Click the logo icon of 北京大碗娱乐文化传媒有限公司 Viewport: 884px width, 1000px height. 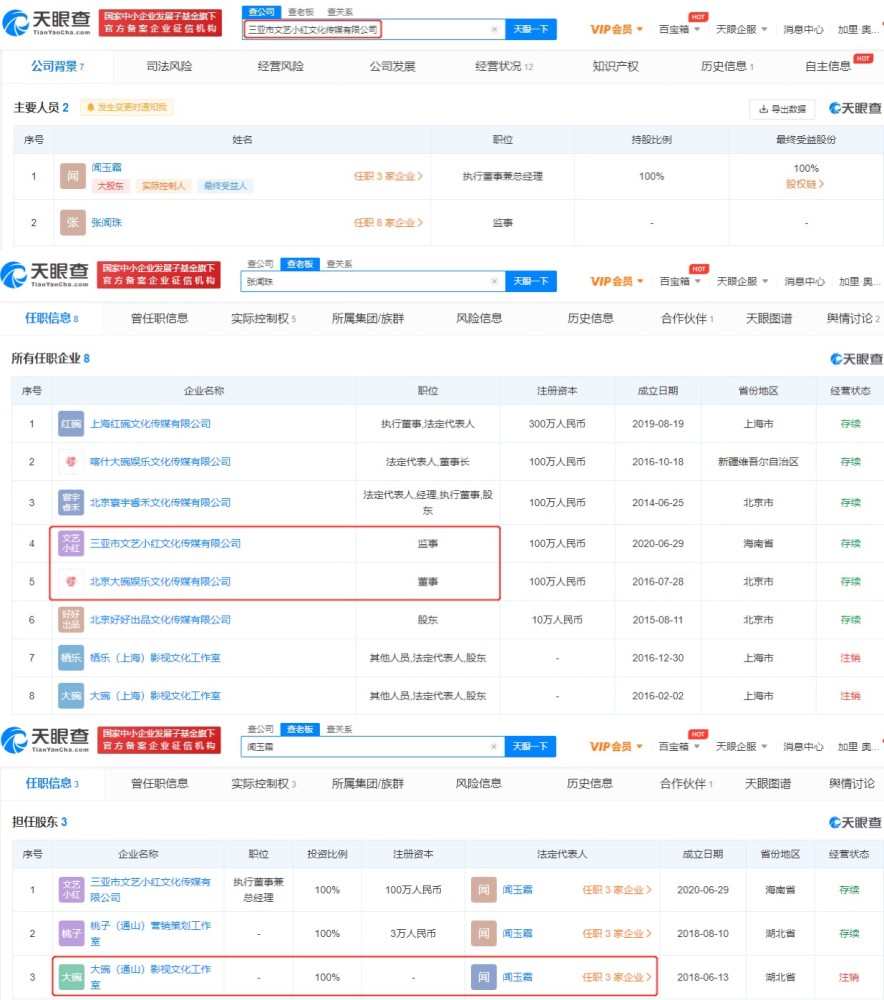(x=71, y=581)
